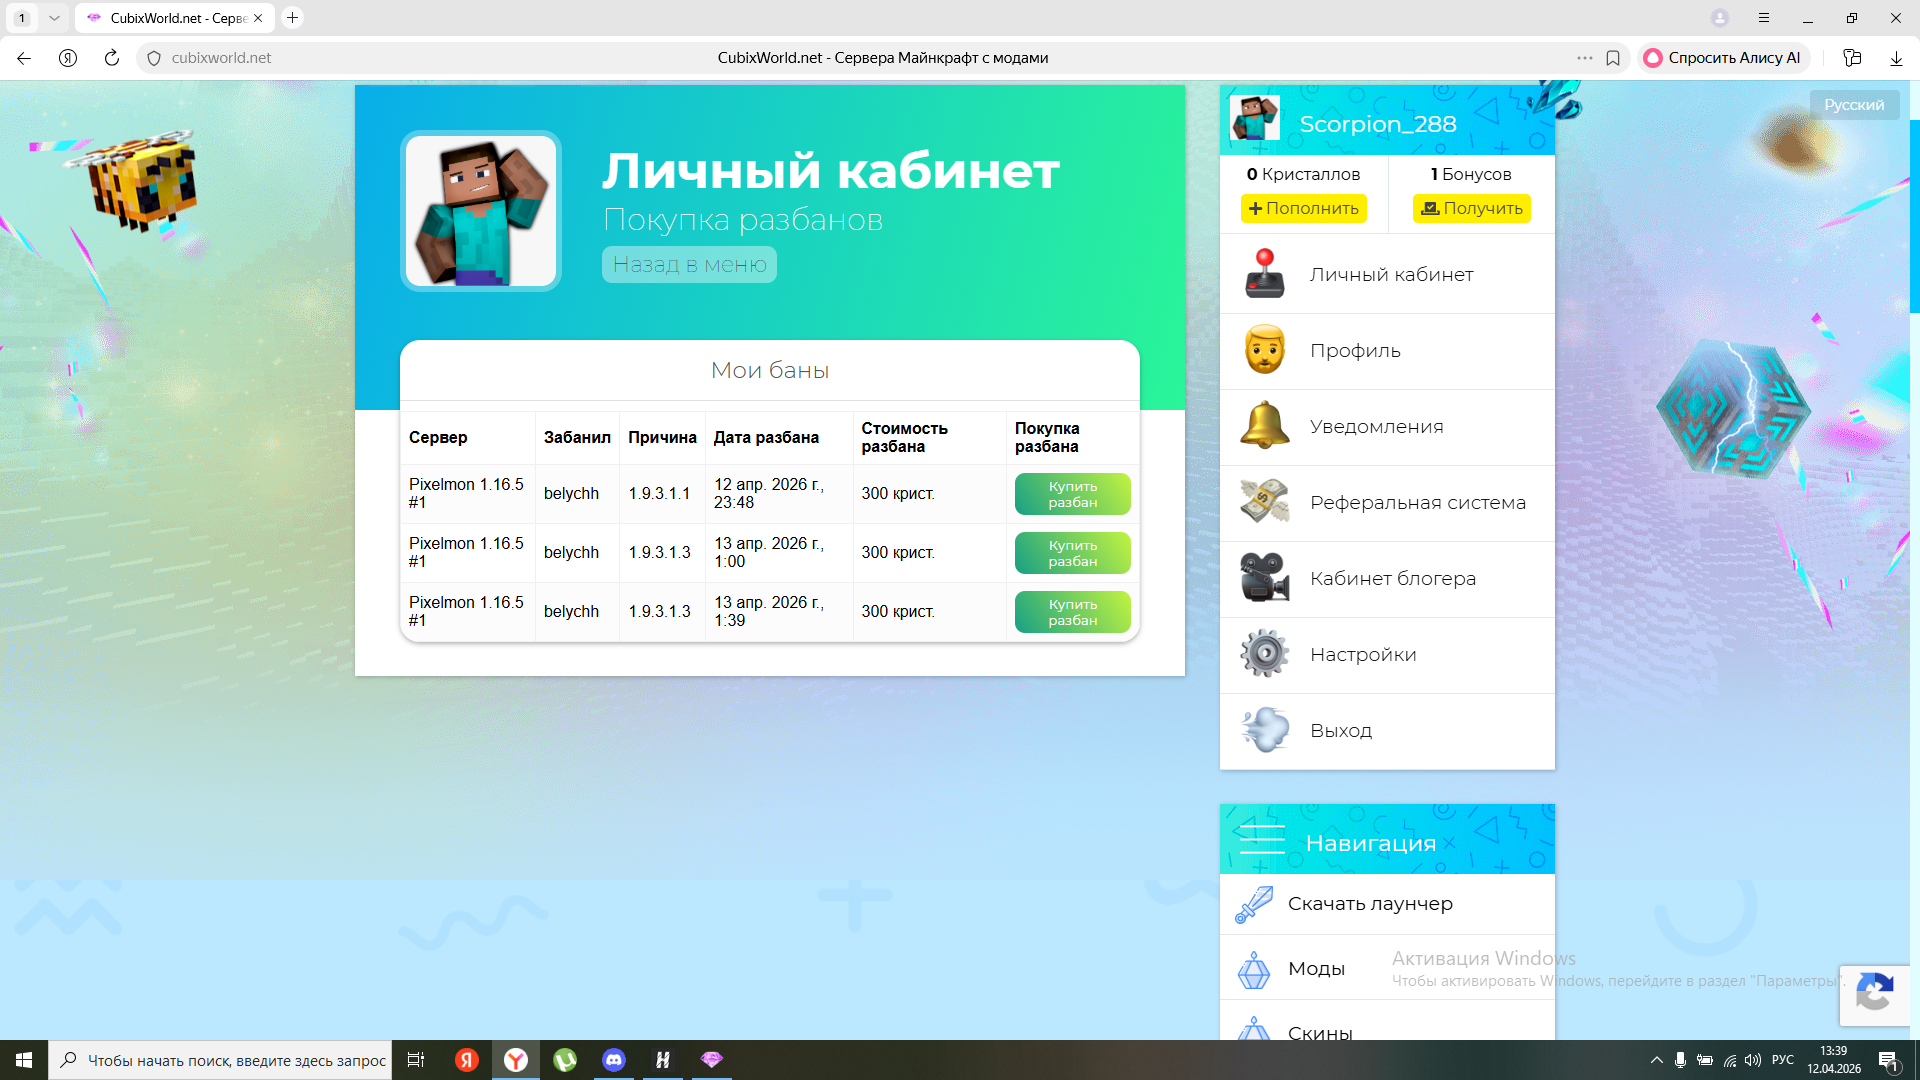The width and height of the screenshot is (1920, 1080).
Task: Click the cloud icon for Выход
Action: (1264, 730)
